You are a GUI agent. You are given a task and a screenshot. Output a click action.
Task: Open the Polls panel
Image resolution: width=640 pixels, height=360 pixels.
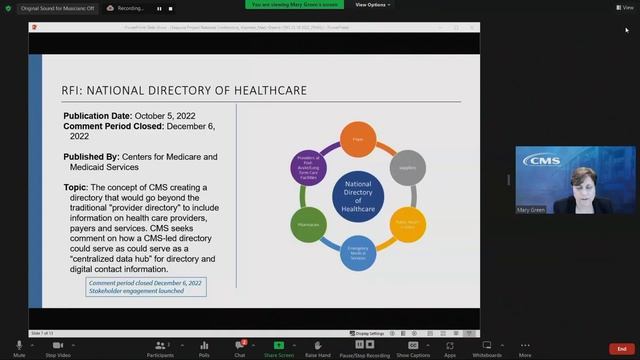tap(204, 349)
